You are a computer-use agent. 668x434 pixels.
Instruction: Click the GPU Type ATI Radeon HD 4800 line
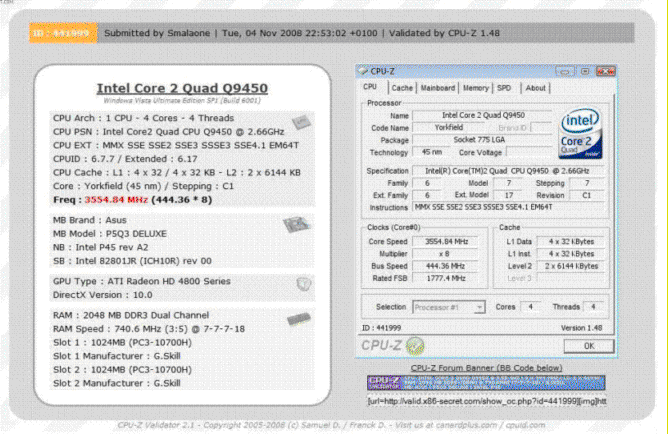click(142, 281)
